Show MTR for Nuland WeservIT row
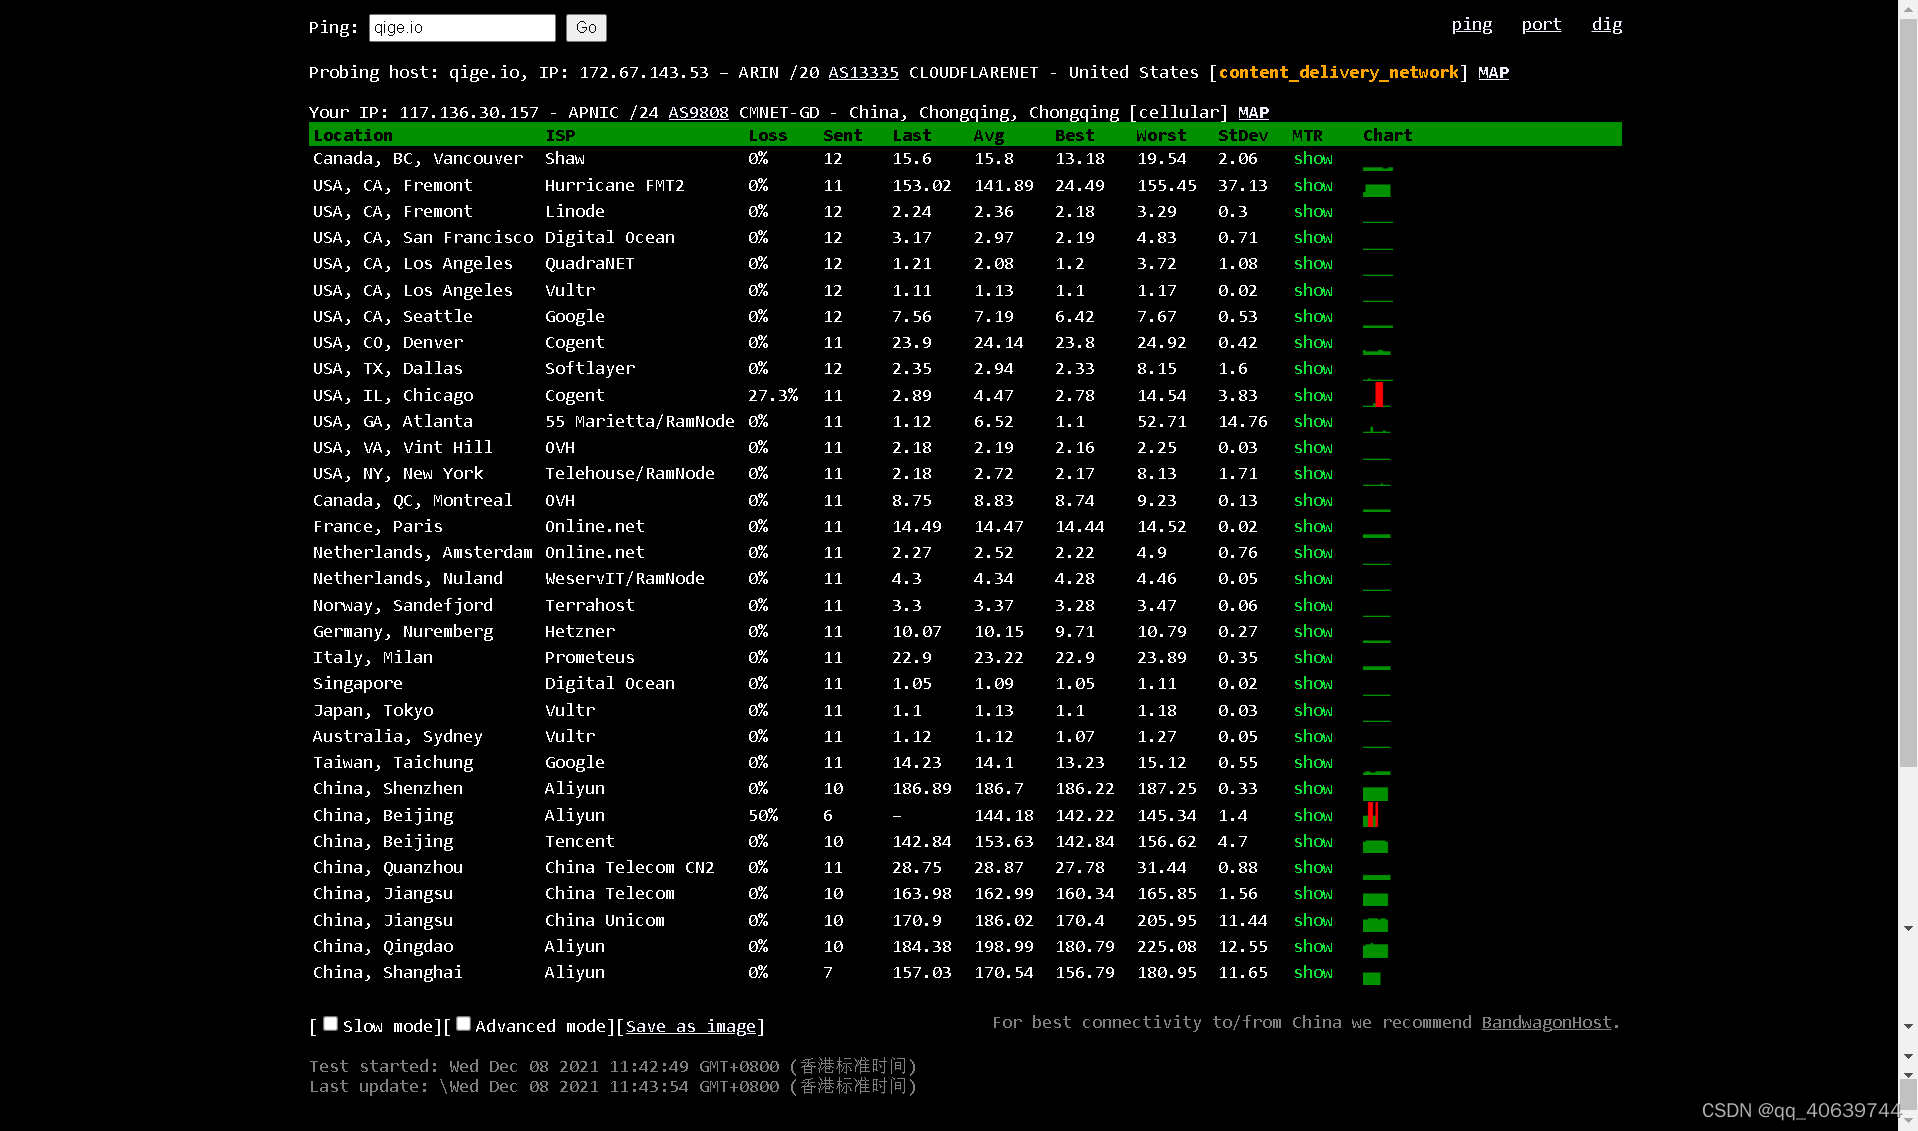This screenshot has width=1918, height=1131. [x=1313, y=578]
